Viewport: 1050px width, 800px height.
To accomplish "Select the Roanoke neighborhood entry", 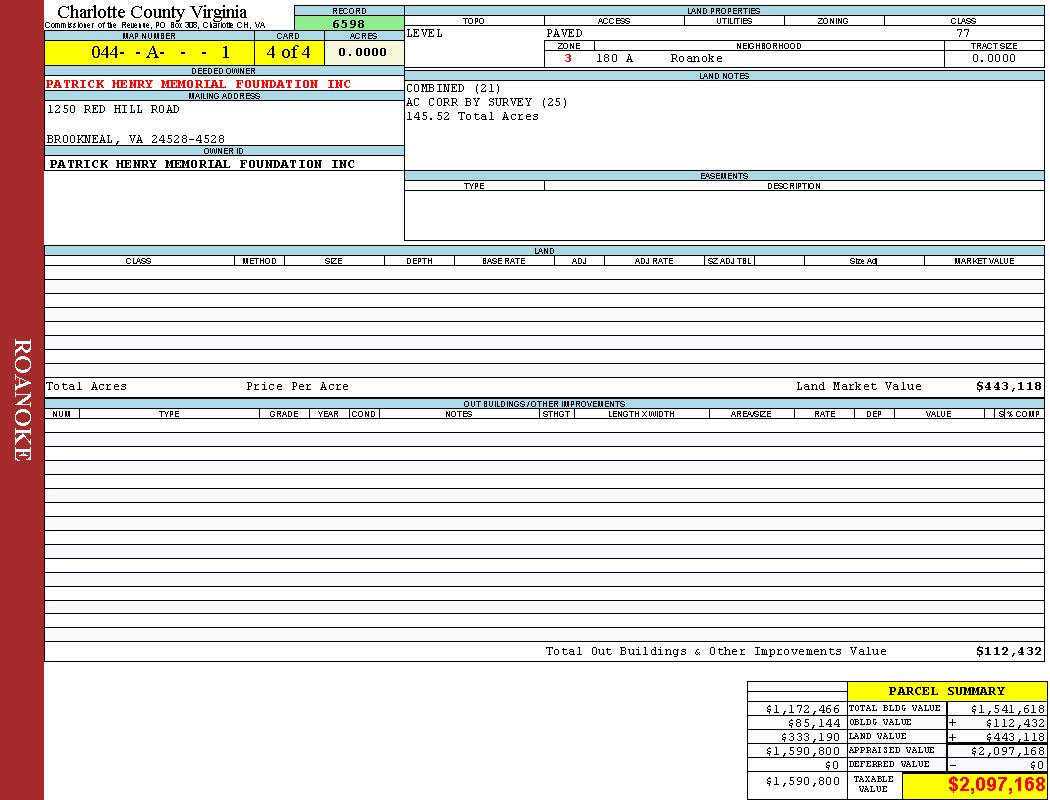I will click(696, 58).
